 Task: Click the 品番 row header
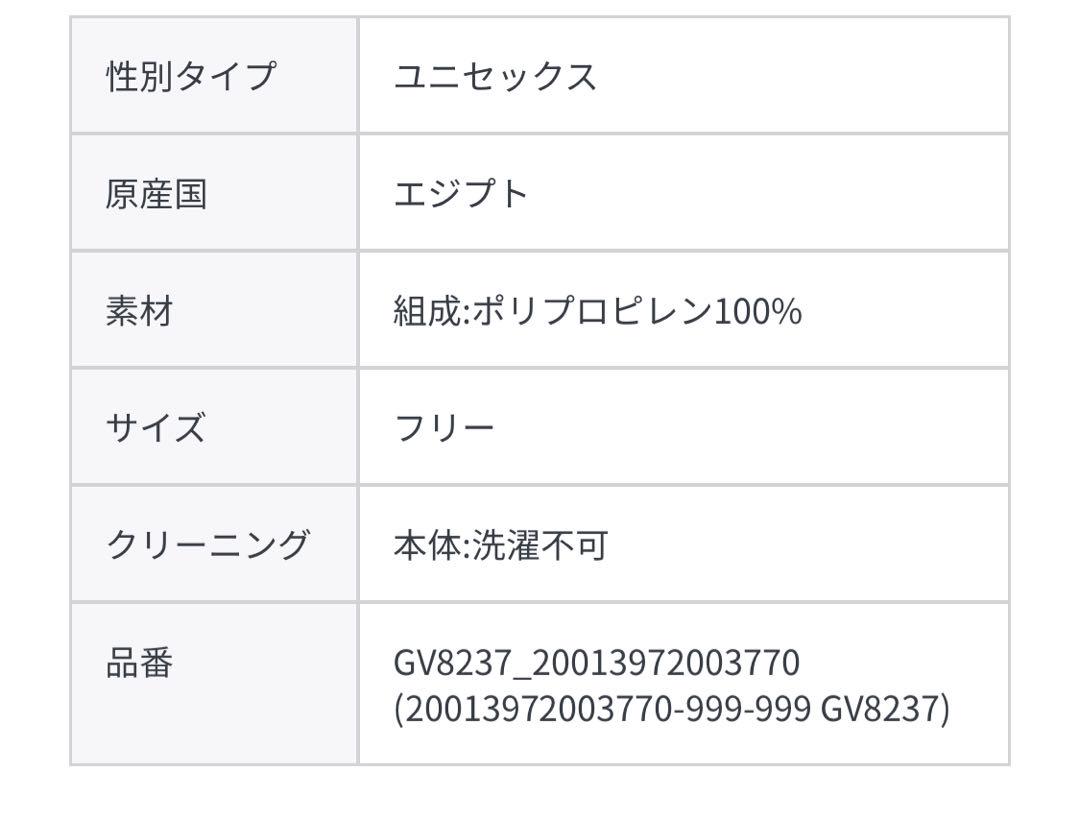214,684
